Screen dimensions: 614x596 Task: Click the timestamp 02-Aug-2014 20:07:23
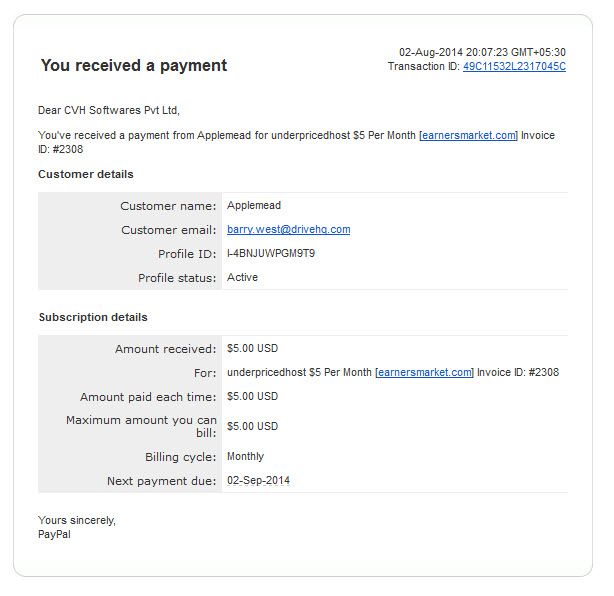point(453,52)
